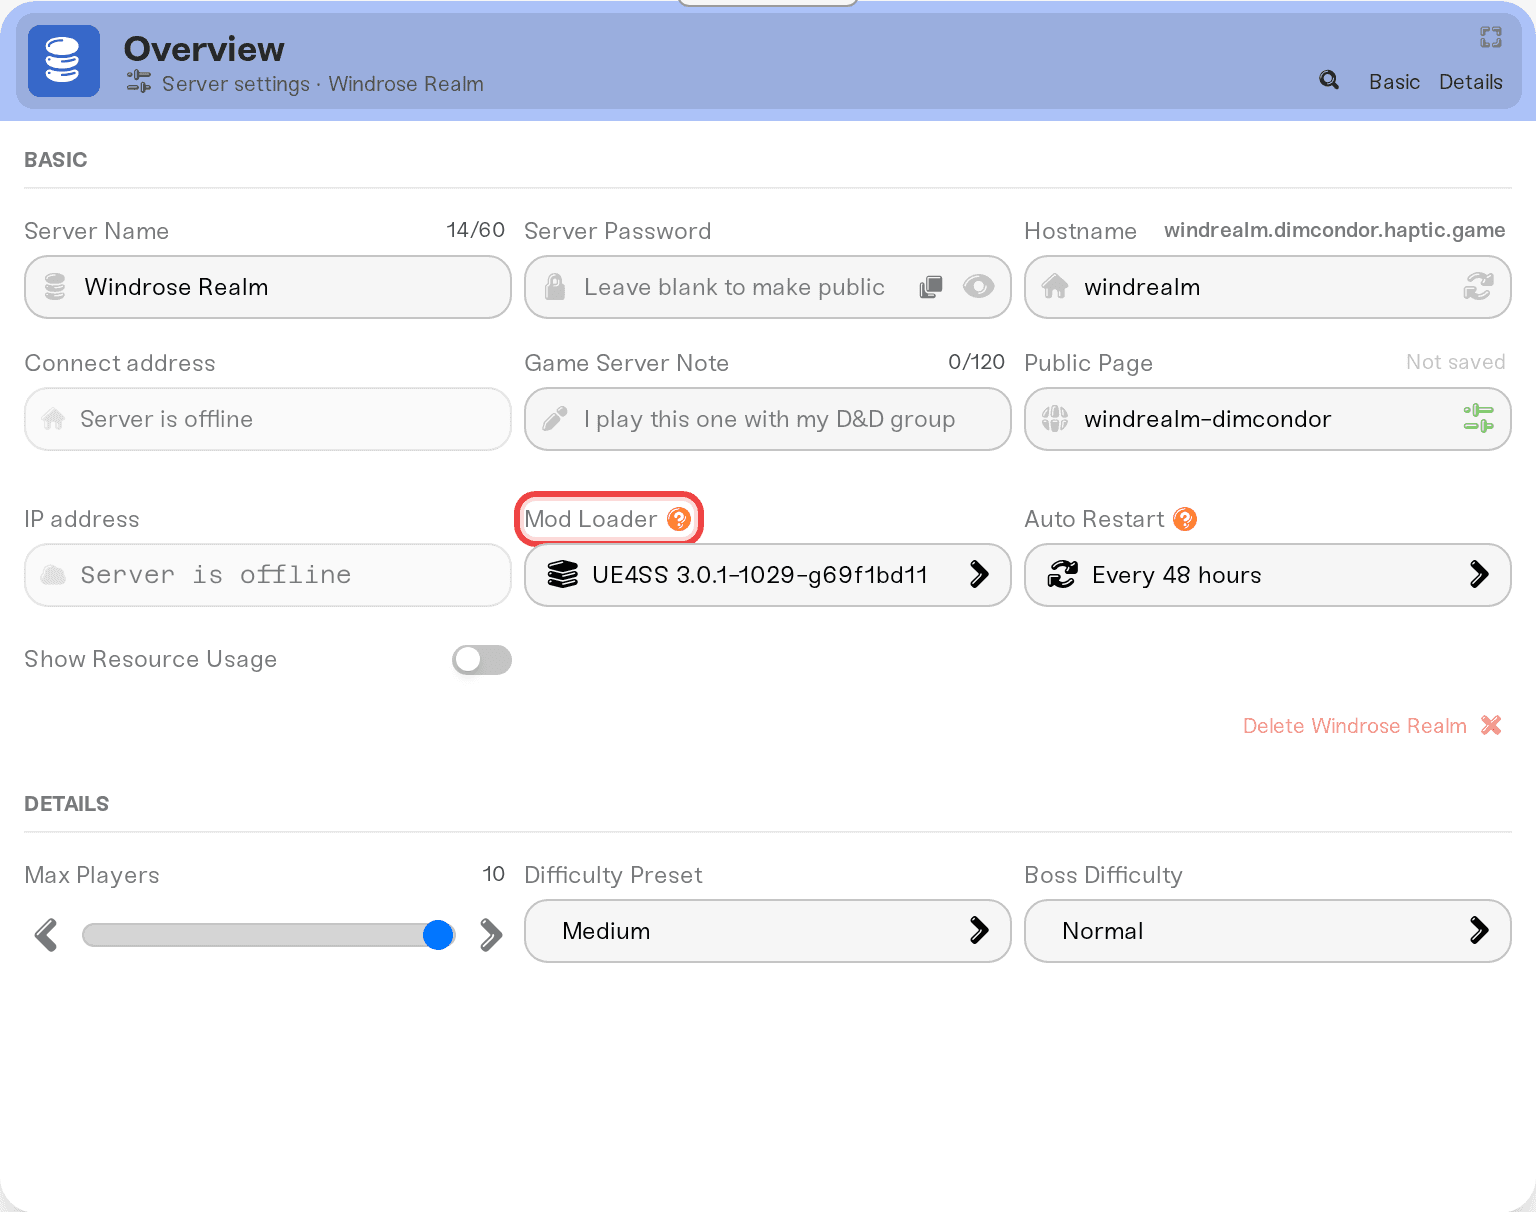Viewport: 1536px width, 1212px height.
Task: Click the server icon in Server Name field
Action: pyautogui.click(x=55, y=287)
